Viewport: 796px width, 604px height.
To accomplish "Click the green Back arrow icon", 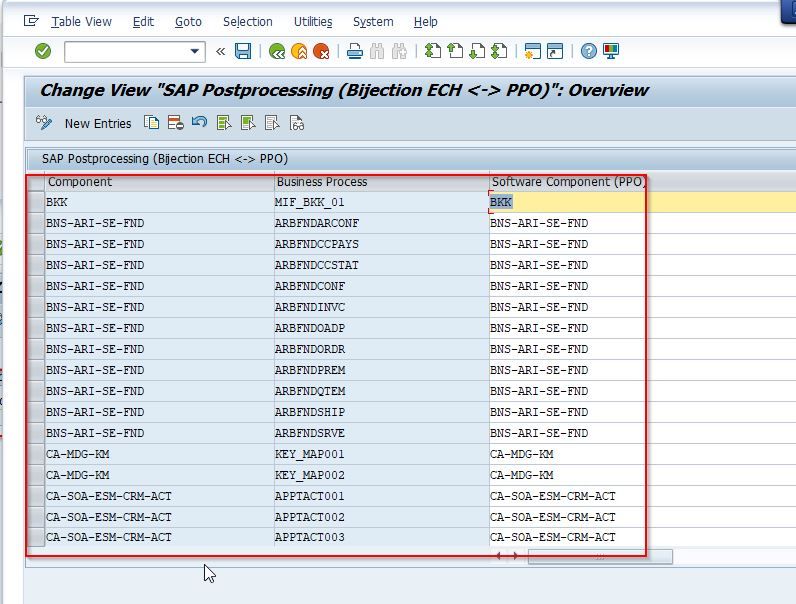I will tap(277, 51).
